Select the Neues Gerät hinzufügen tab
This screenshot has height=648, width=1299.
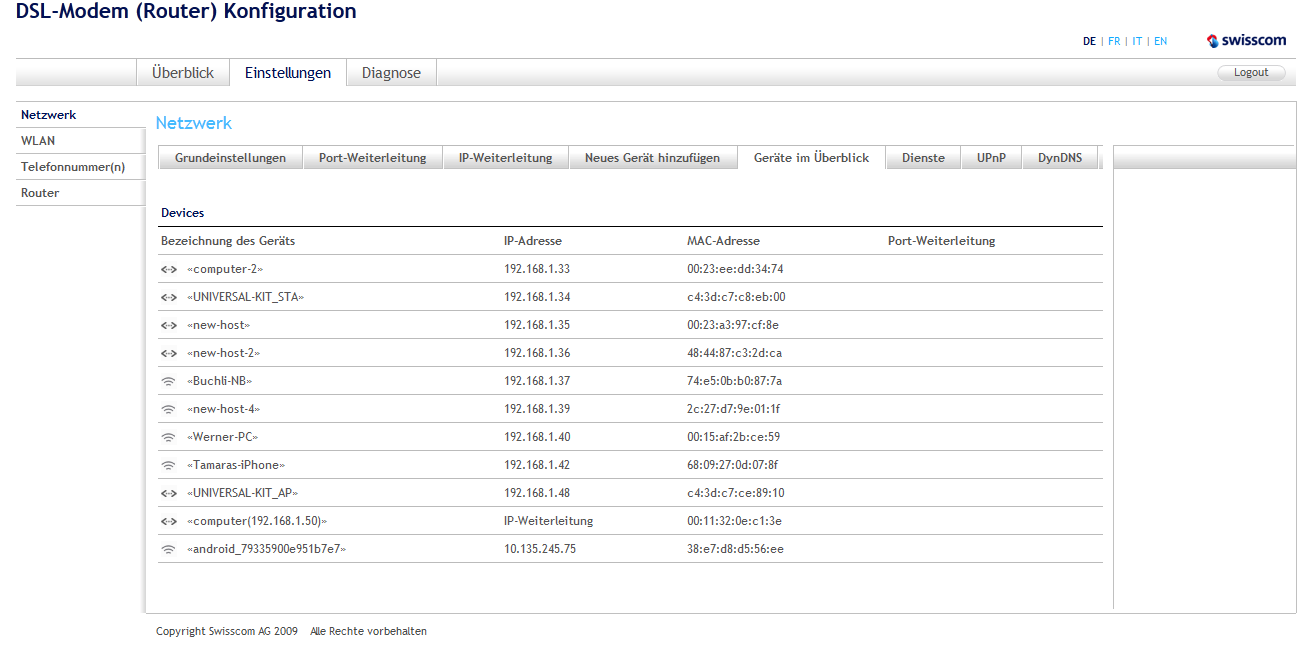point(652,158)
